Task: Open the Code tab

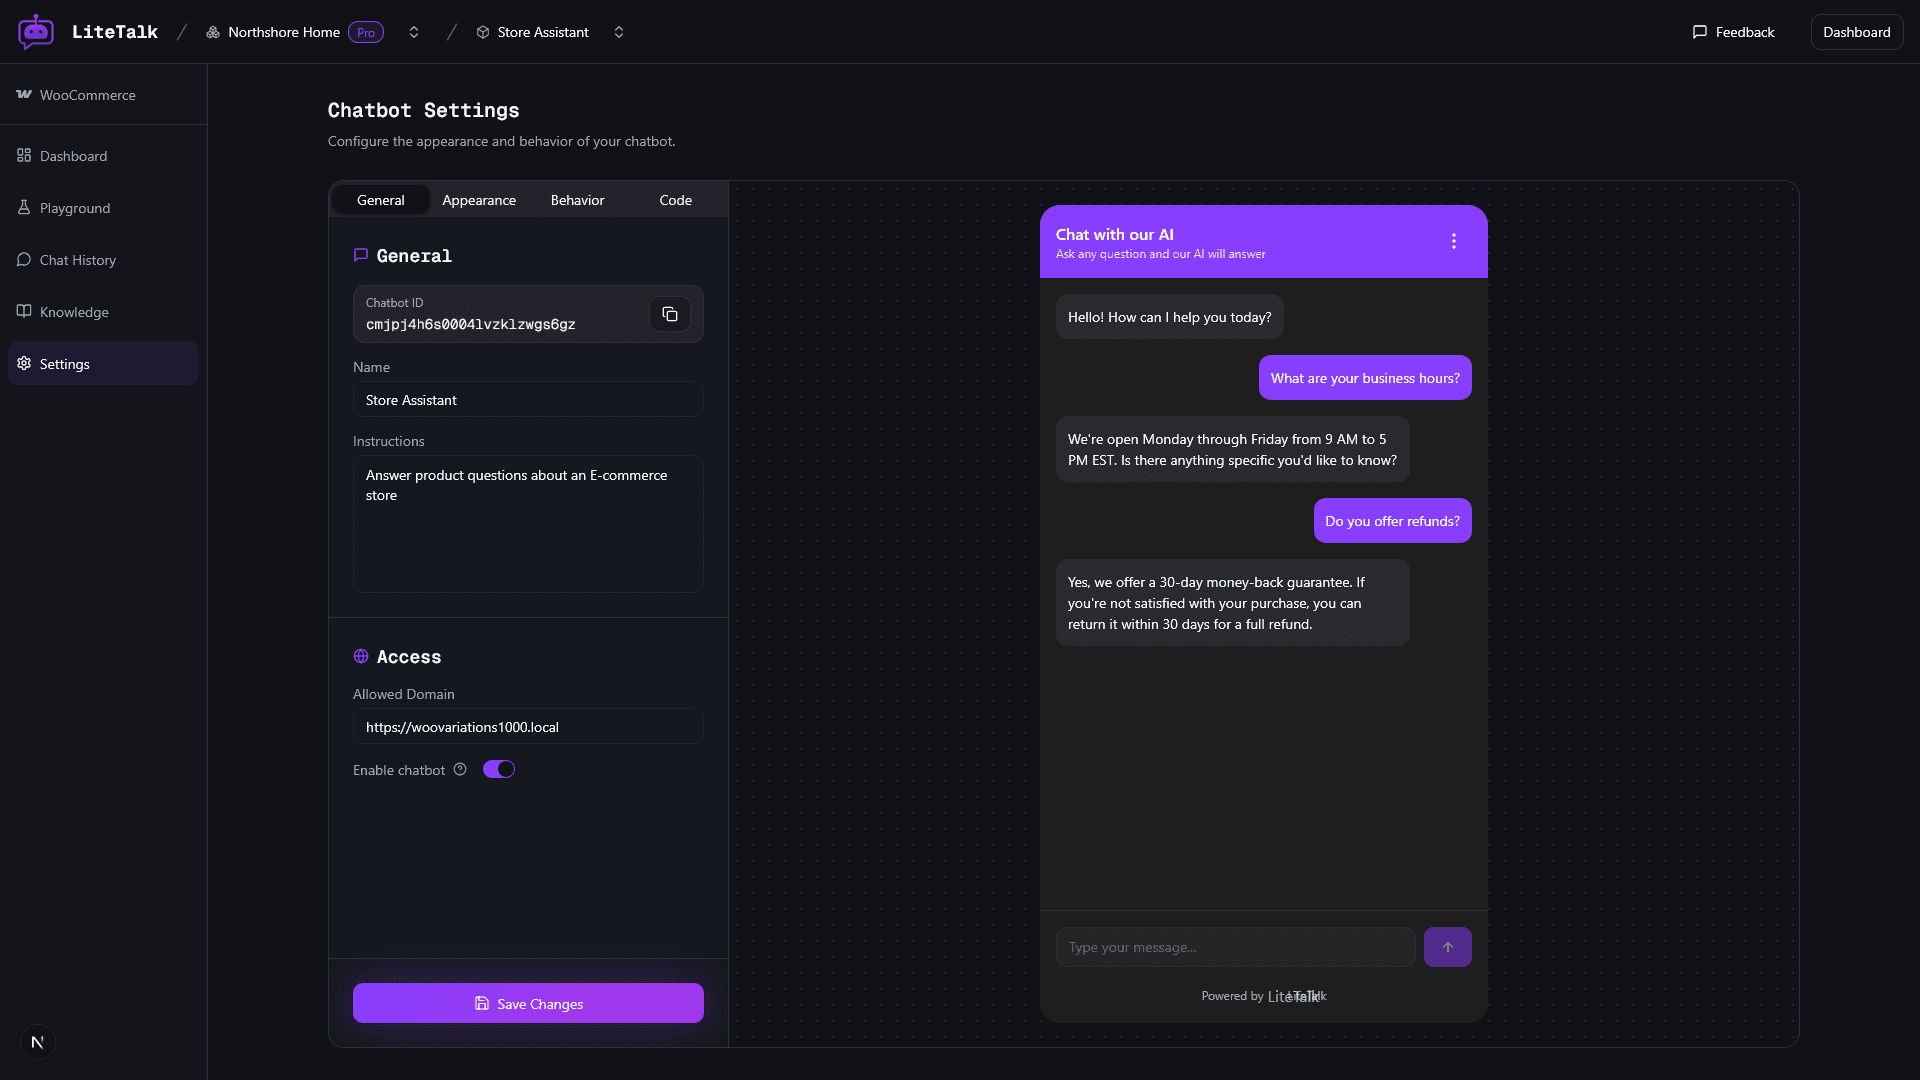Action: click(675, 200)
